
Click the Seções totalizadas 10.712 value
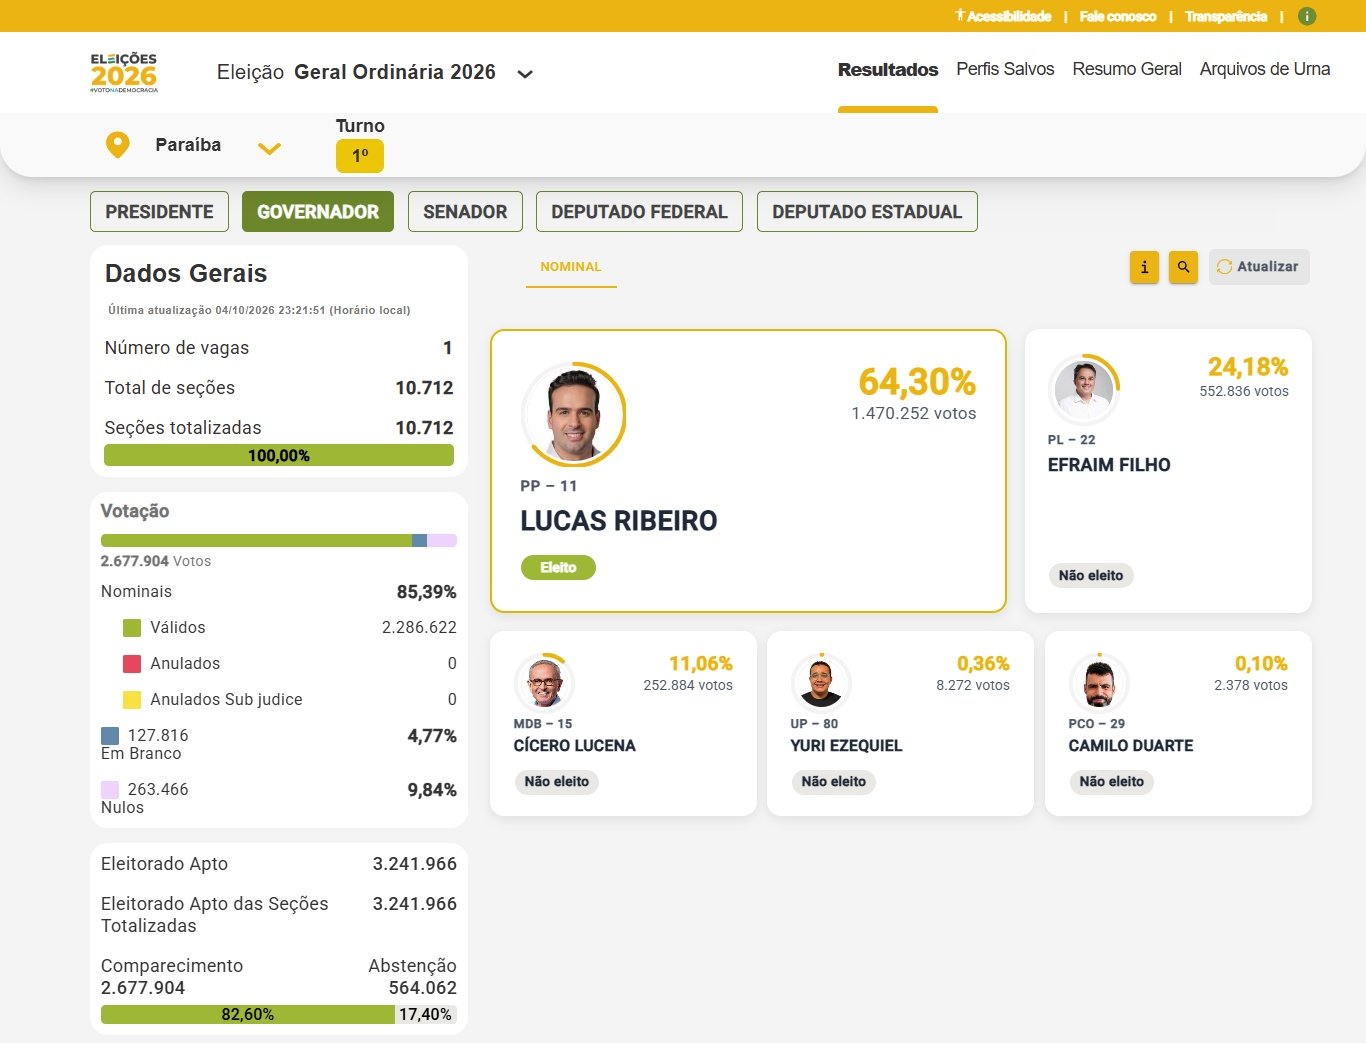point(424,428)
